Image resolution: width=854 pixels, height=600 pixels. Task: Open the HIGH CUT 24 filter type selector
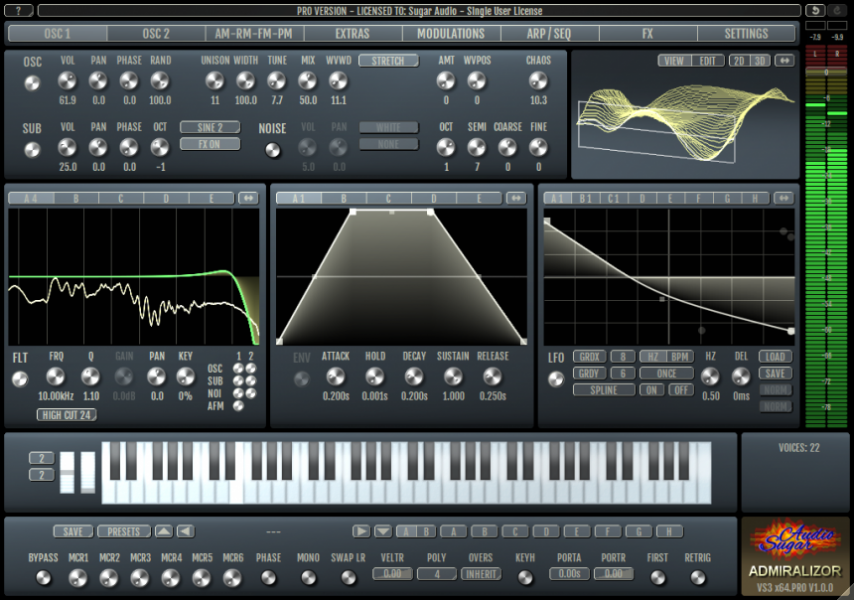click(68, 414)
